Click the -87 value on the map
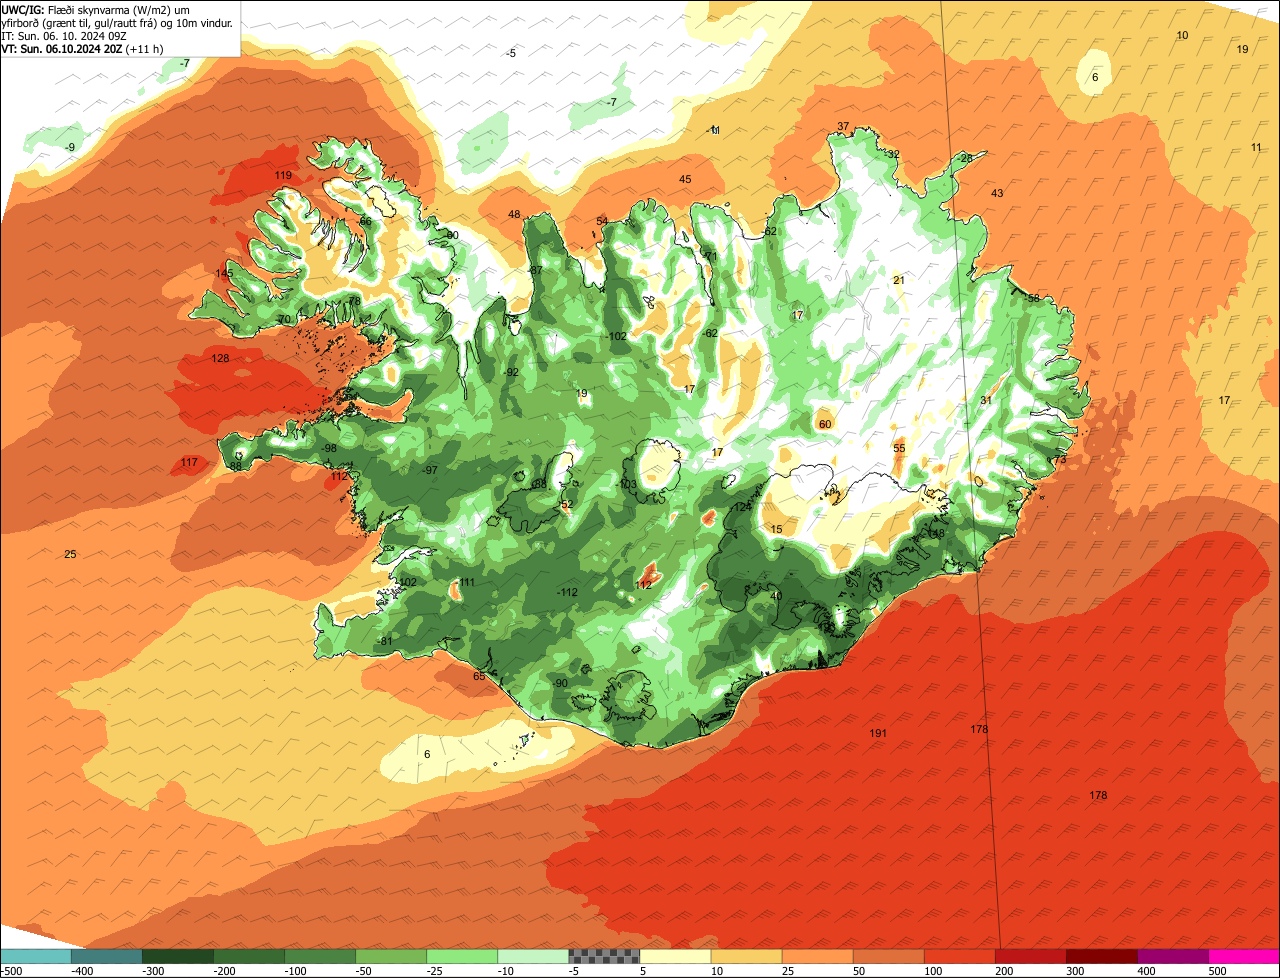Viewport: 1280px width, 978px height. point(535,270)
